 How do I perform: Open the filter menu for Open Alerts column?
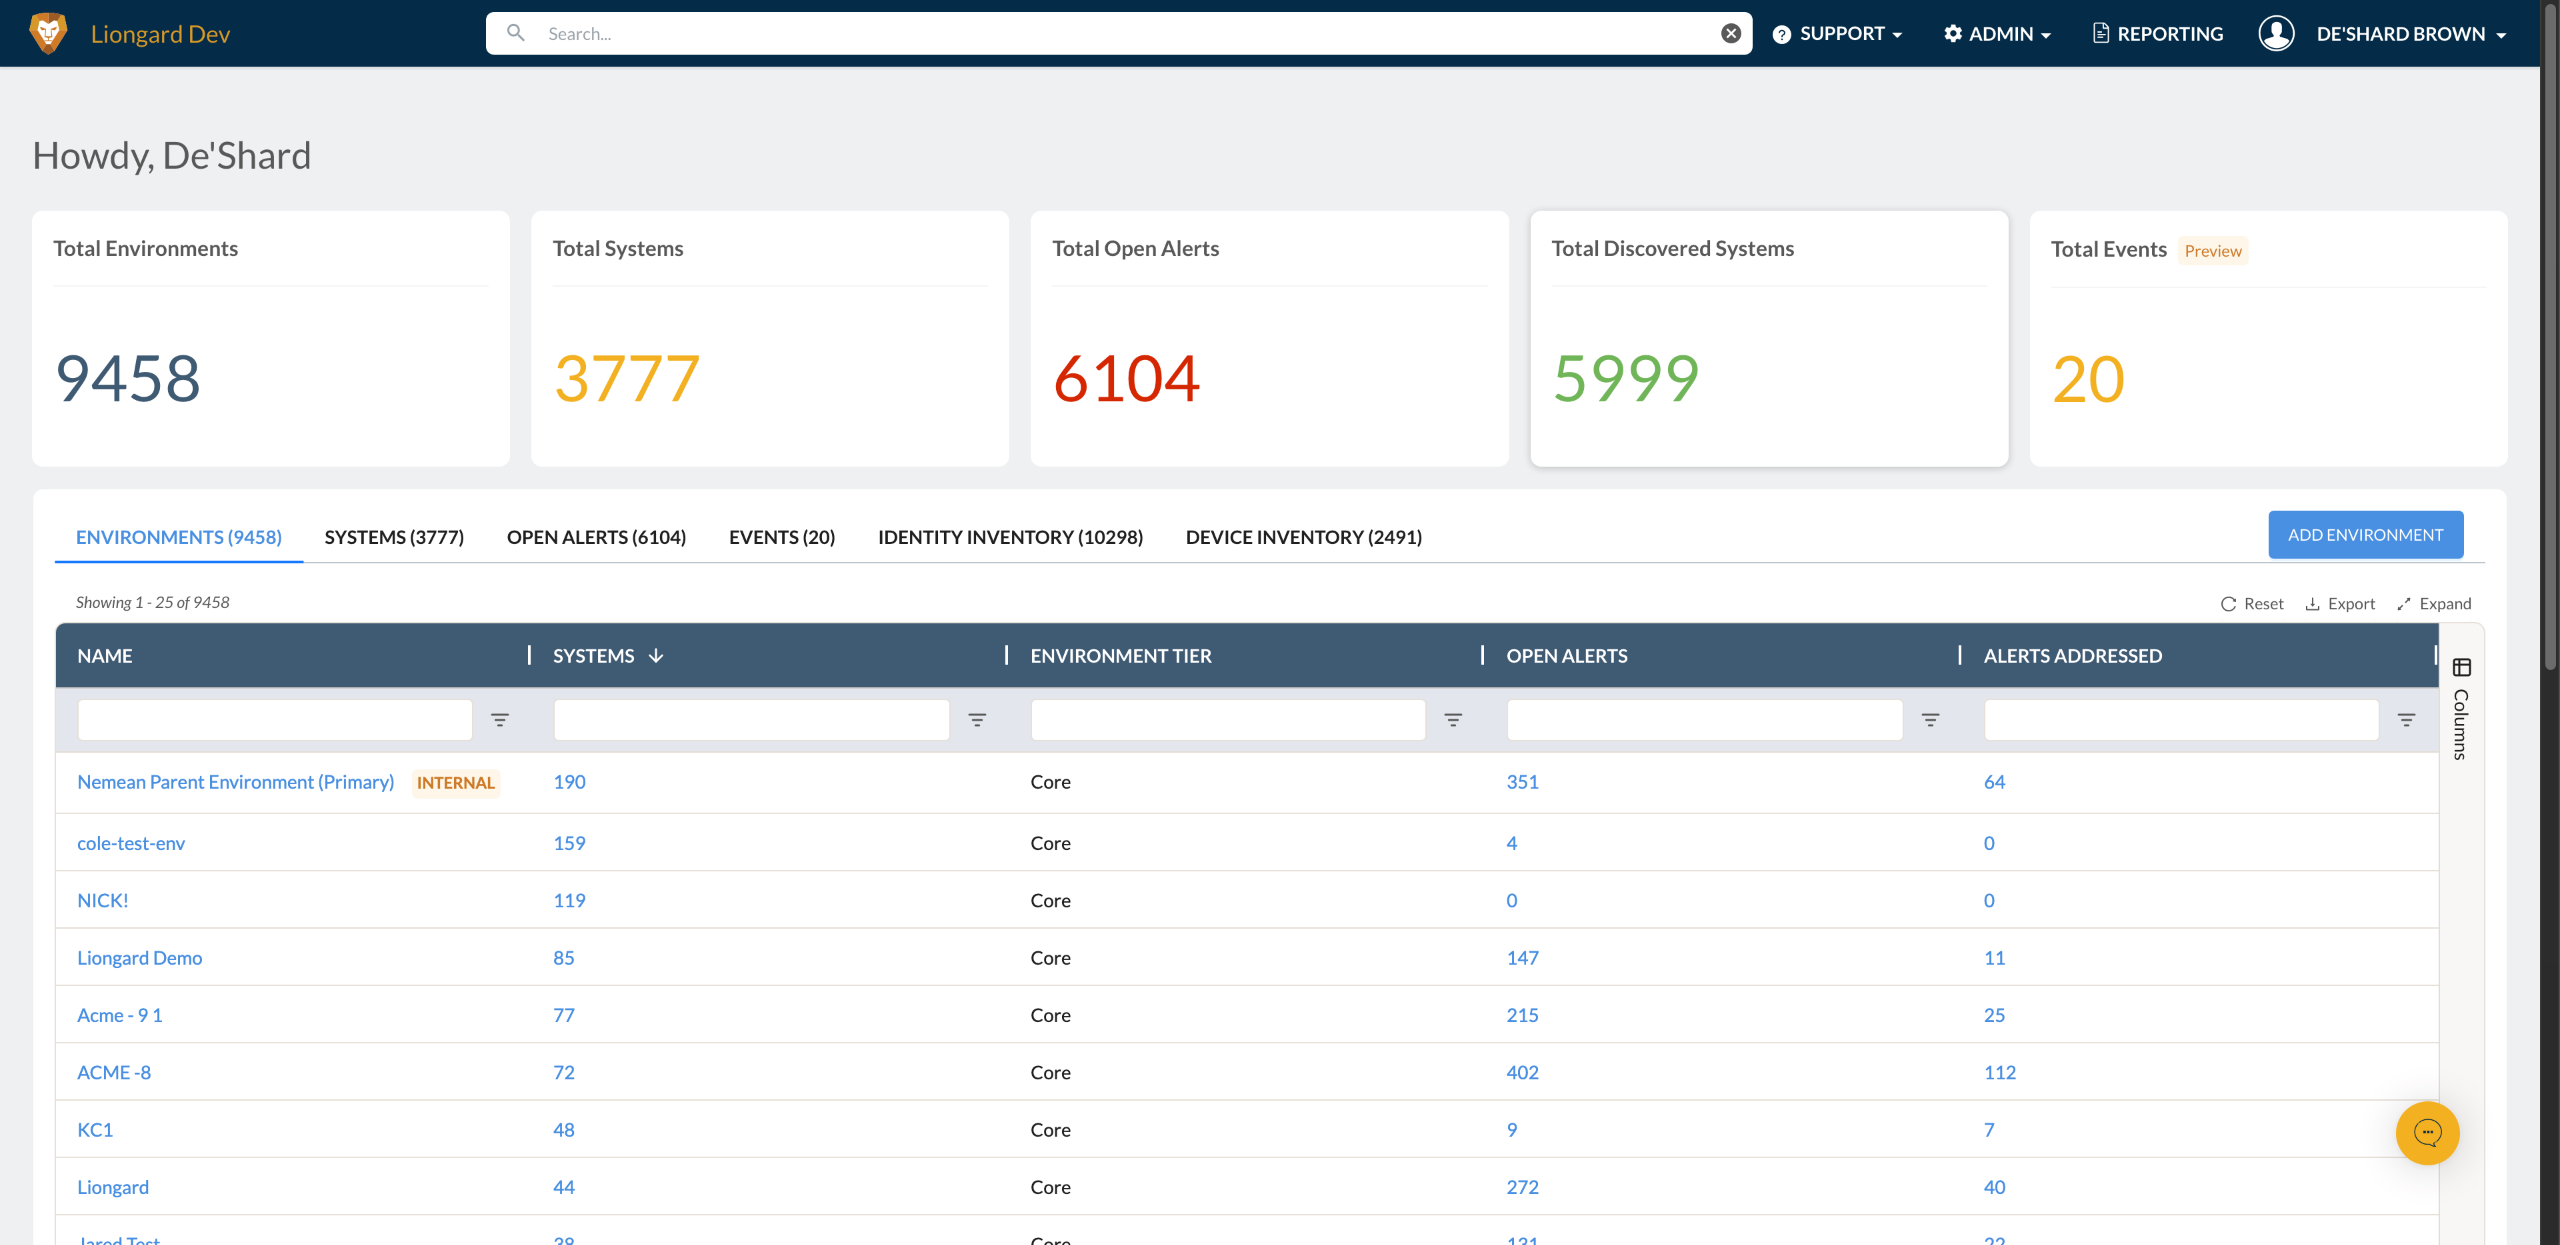(x=1930, y=720)
